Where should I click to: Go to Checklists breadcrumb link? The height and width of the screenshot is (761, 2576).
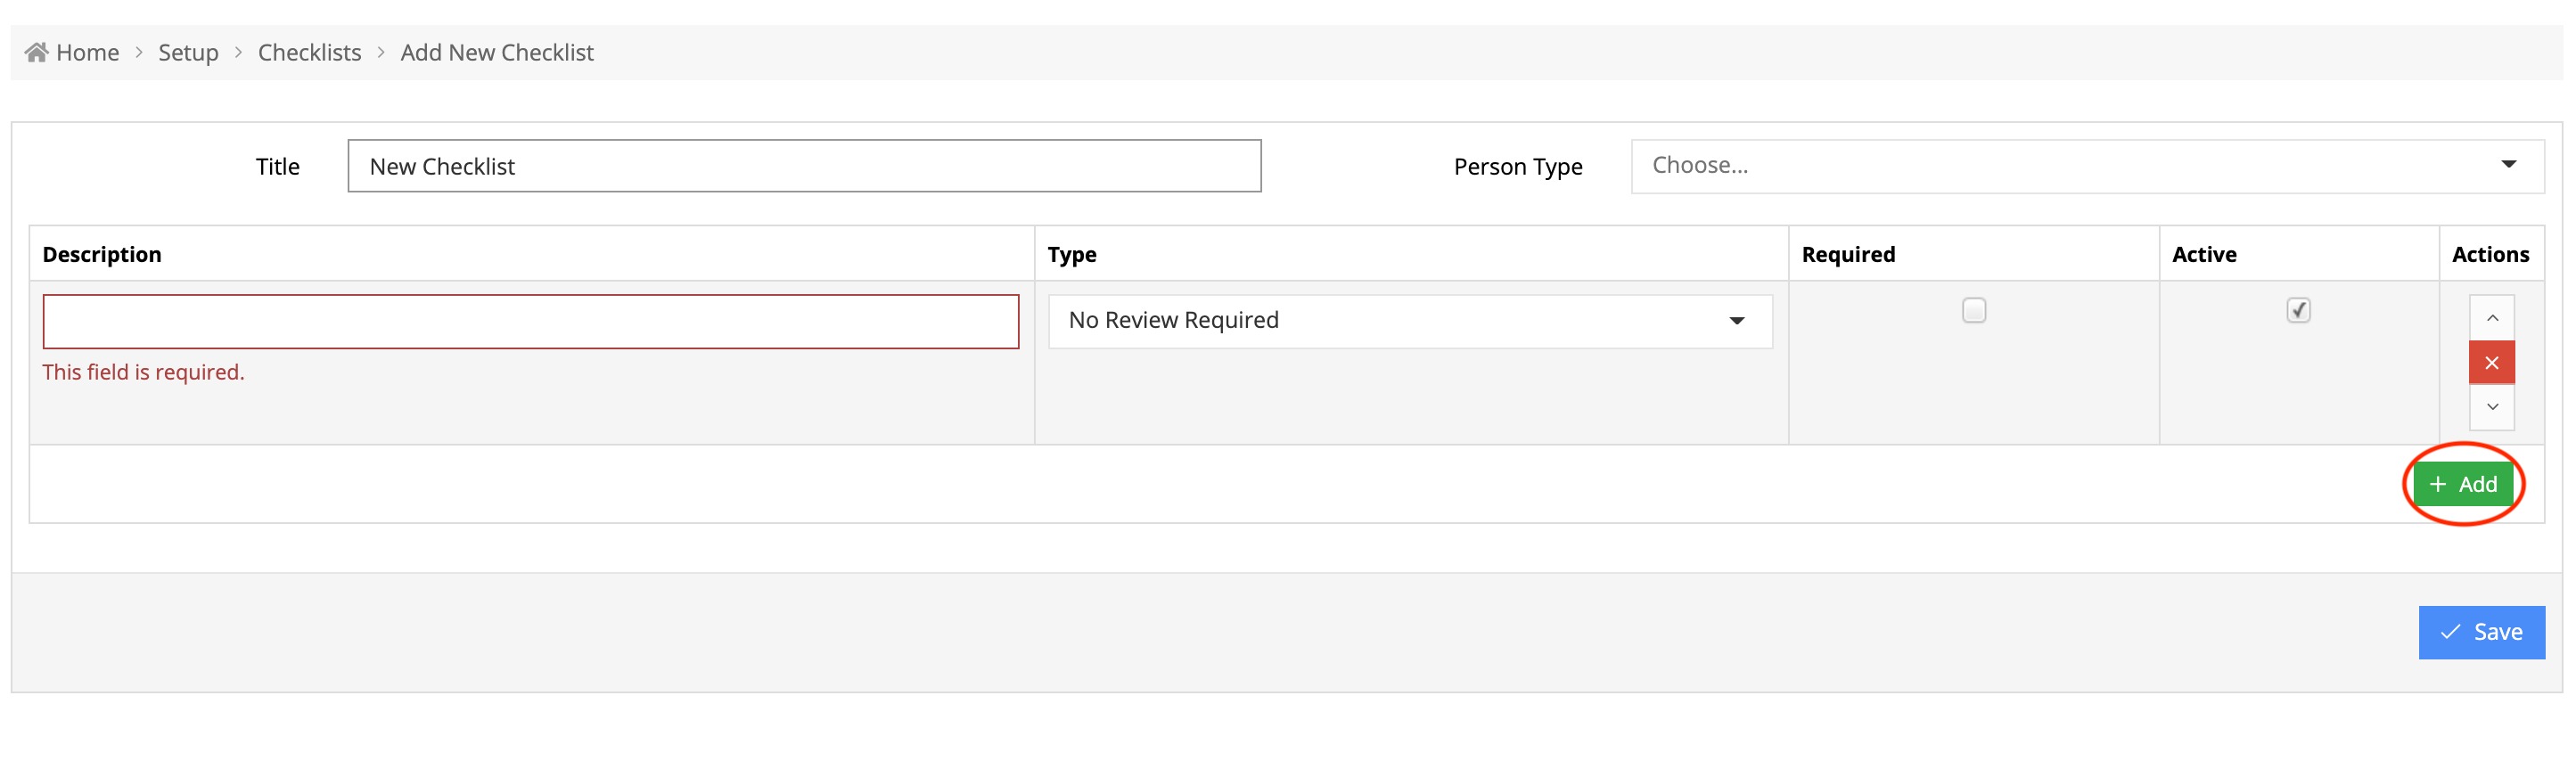coord(309,52)
